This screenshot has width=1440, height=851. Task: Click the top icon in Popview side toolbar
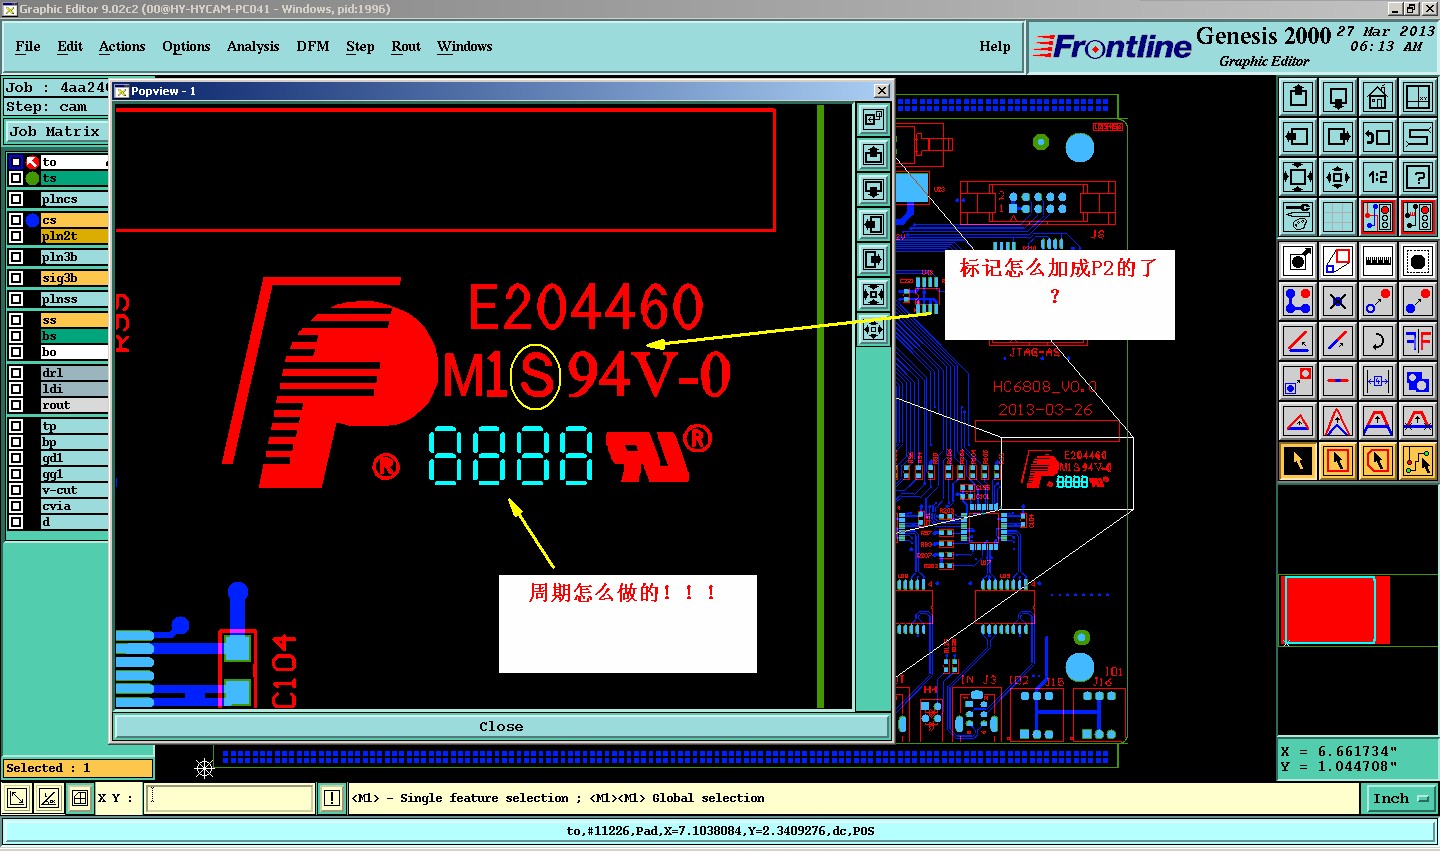(x=873, y=120)
